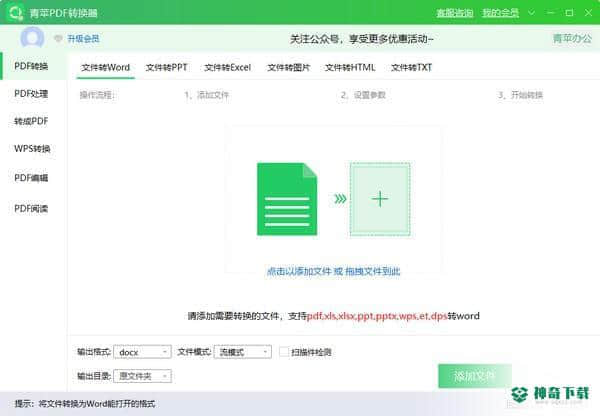This screenshot has width=600, height=416.
Task: Click 点击以添加文件 或 拖拽文件到此 link
Action: (x=333, y=271)
